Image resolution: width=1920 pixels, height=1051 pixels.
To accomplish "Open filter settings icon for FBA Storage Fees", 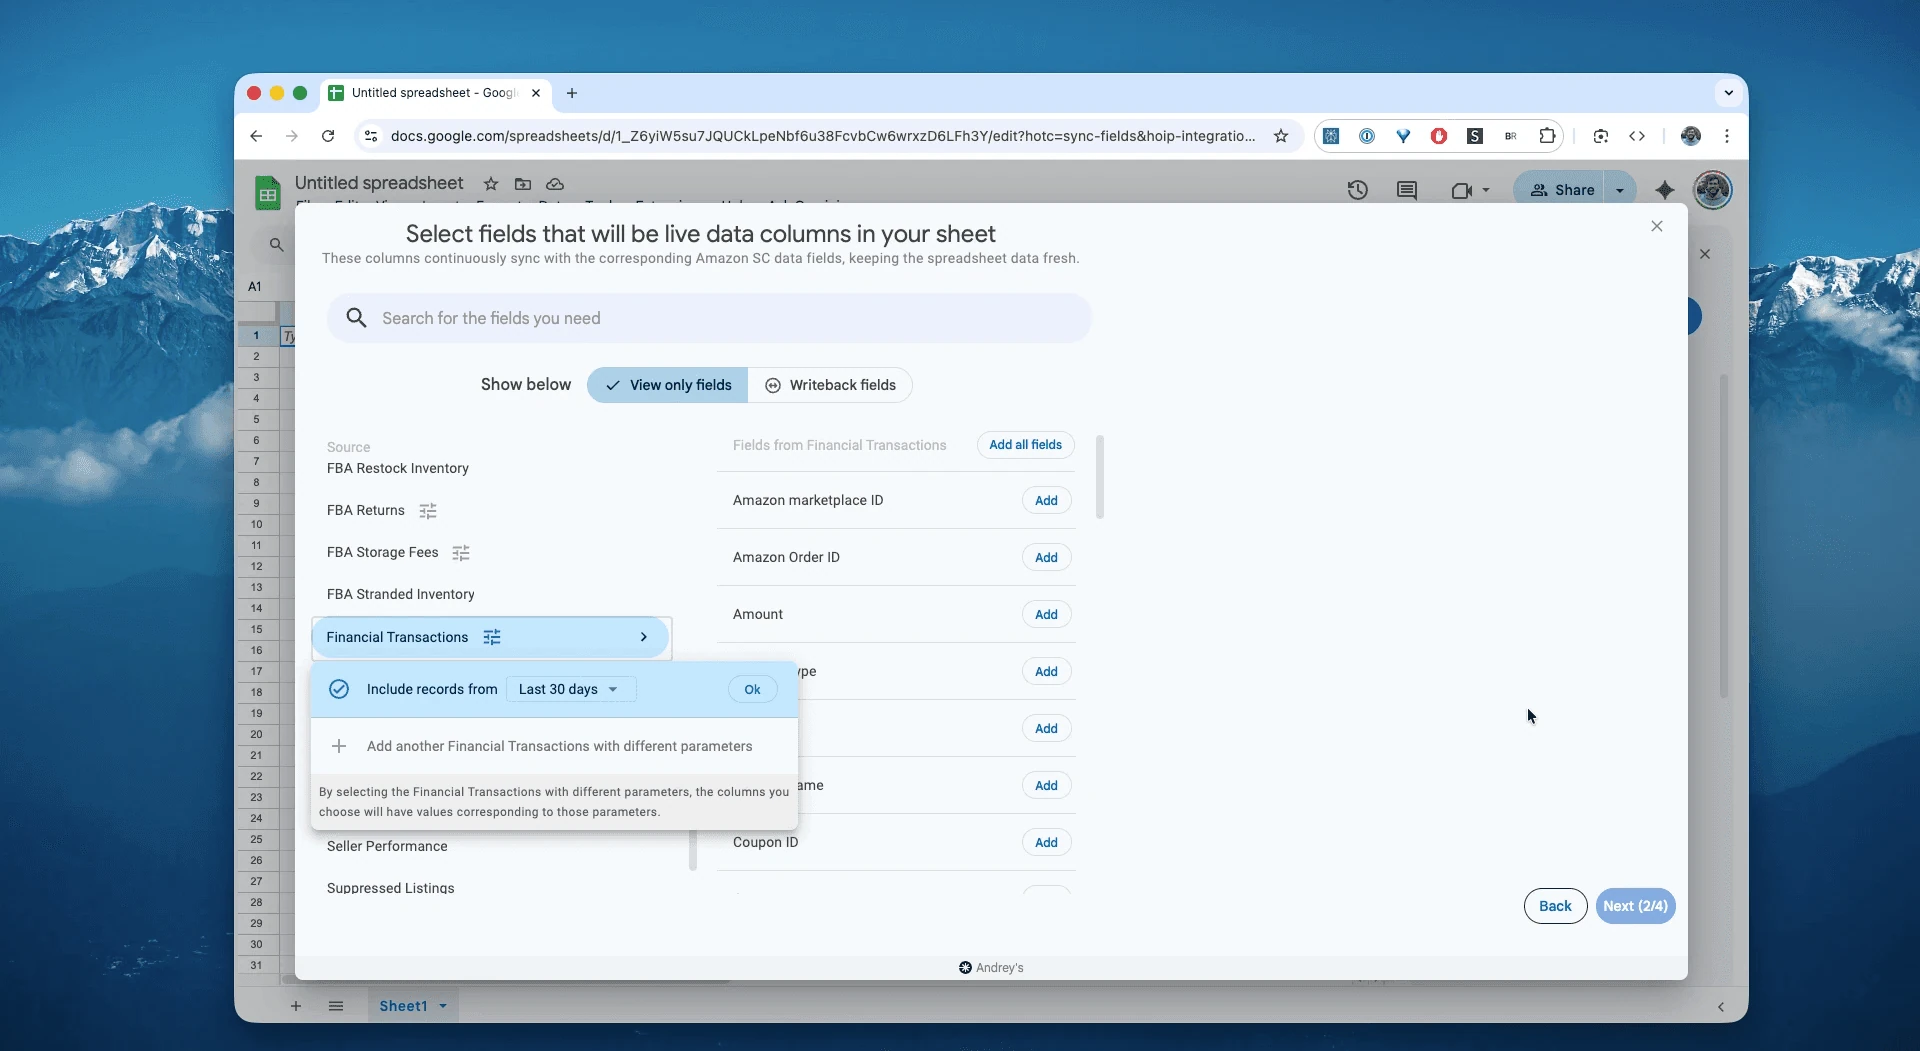I will coord(461,553).
